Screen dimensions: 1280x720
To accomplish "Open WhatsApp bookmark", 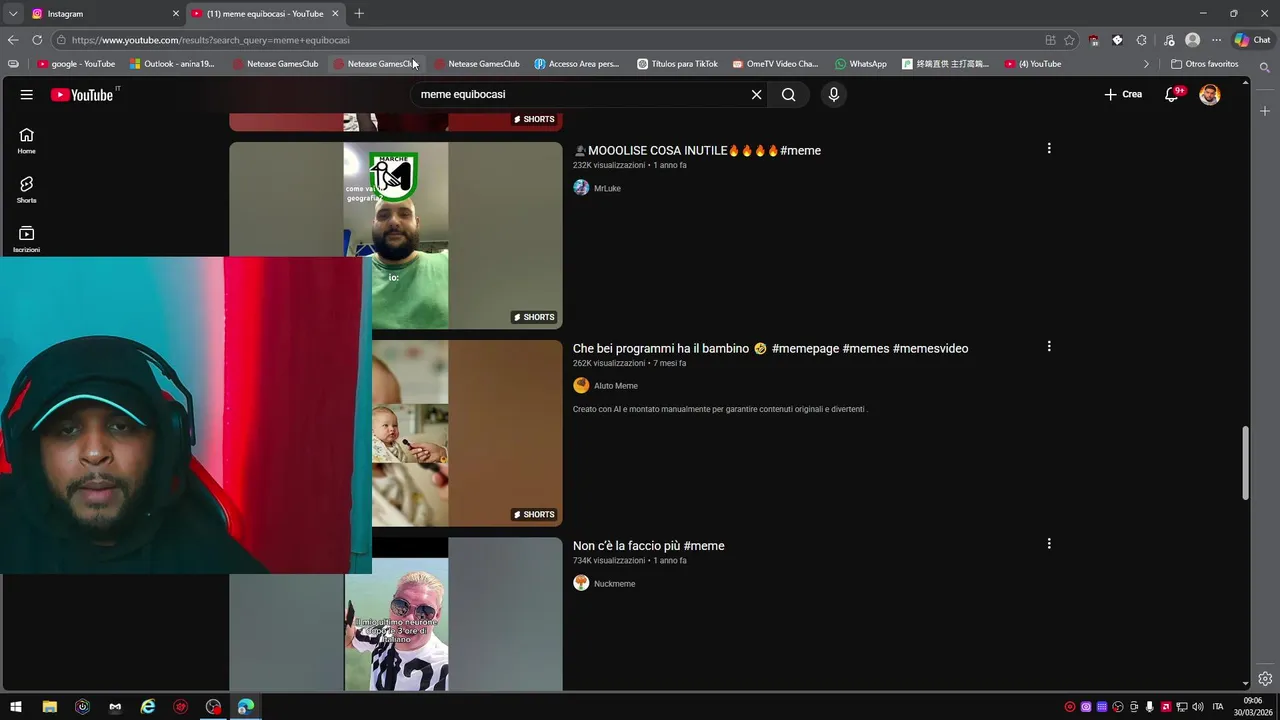I will [861, 64].
